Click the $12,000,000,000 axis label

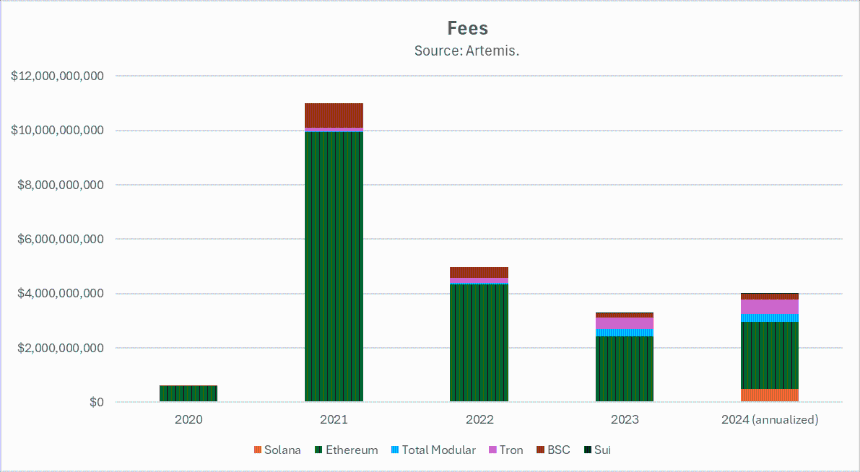pos(58,76)
